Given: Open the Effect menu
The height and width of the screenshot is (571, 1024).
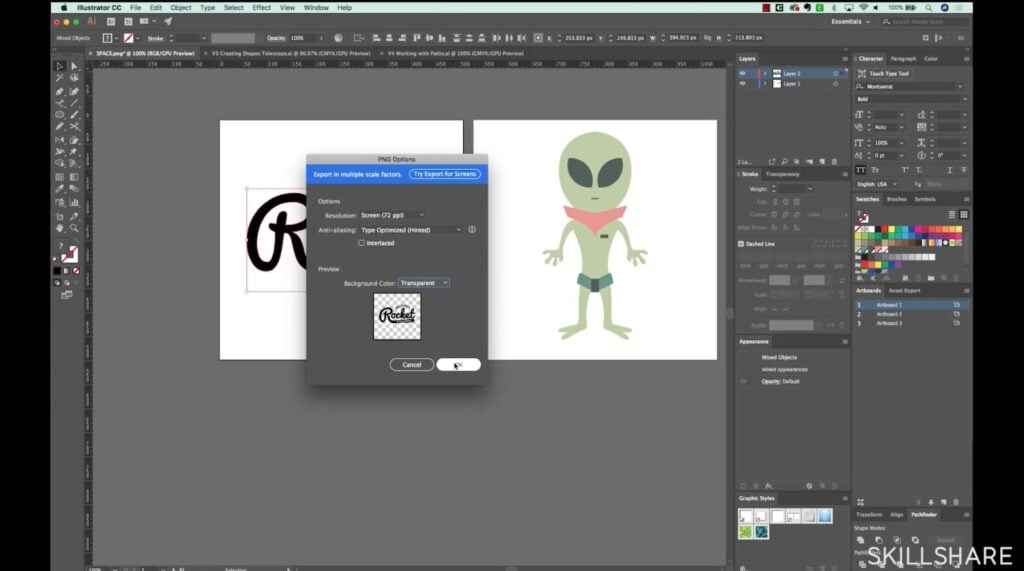Looking at the screenshot, I should click(261, 8).
